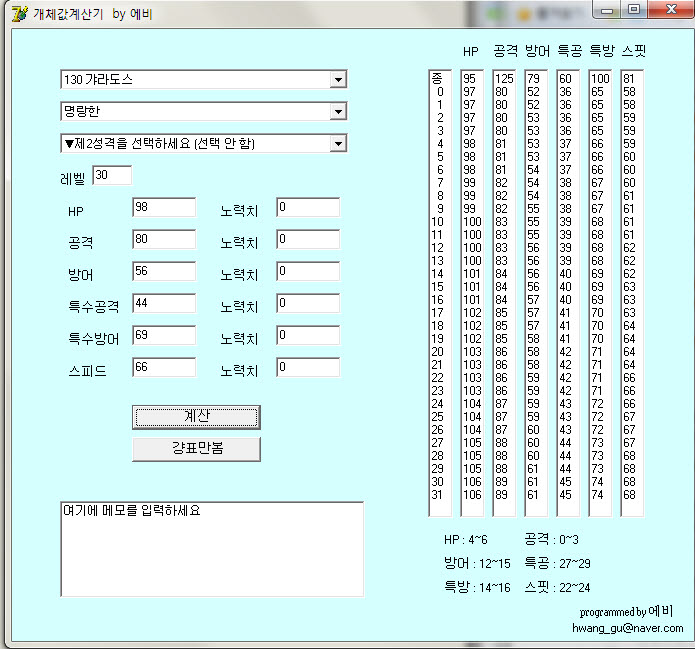Click the 스핏 column list in the table
This screenshot has width=695, height=649.
(x=632, y=293)
